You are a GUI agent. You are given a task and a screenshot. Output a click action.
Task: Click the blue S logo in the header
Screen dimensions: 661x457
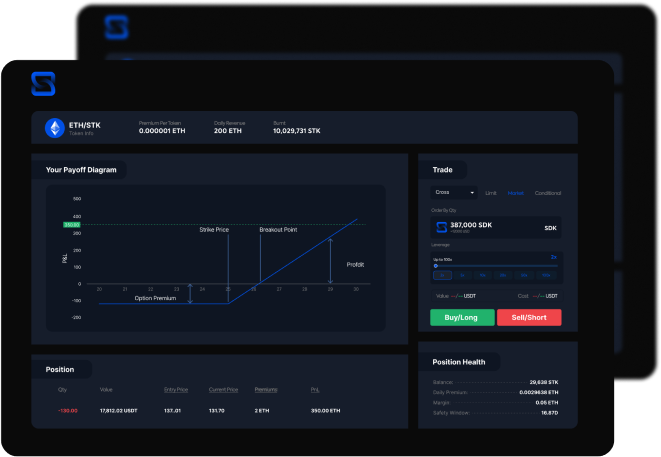point(41,84)
